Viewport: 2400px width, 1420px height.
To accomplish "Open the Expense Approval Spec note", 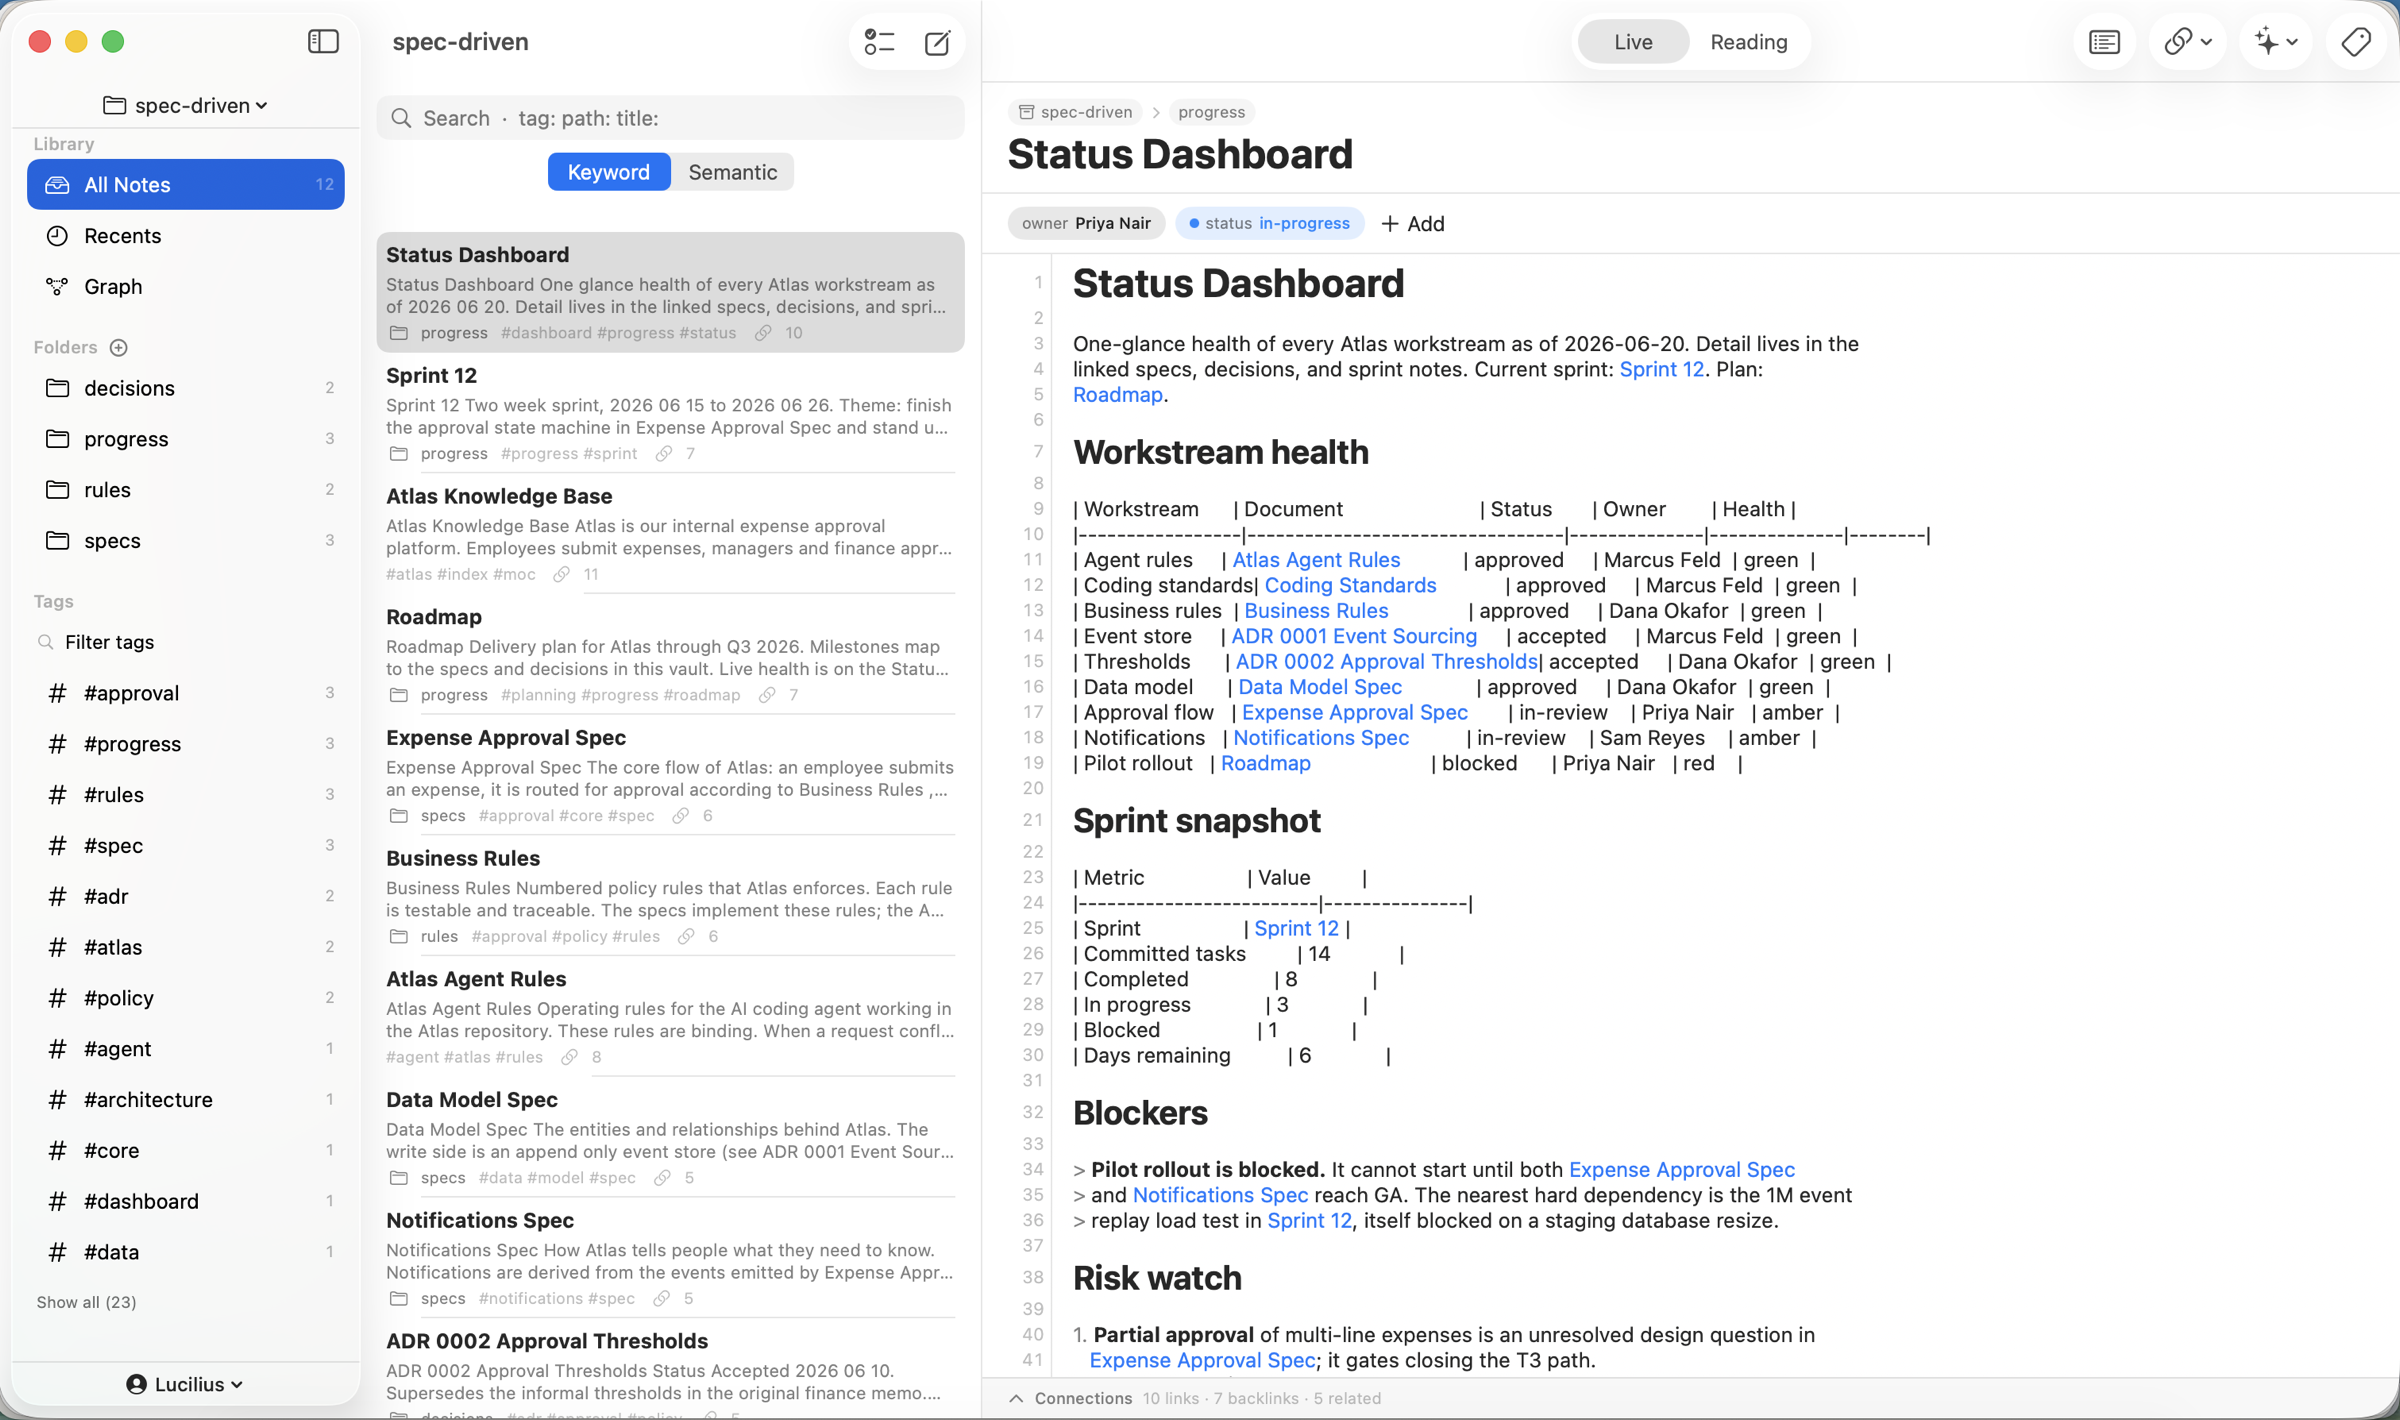I will [x=670, y=776].
